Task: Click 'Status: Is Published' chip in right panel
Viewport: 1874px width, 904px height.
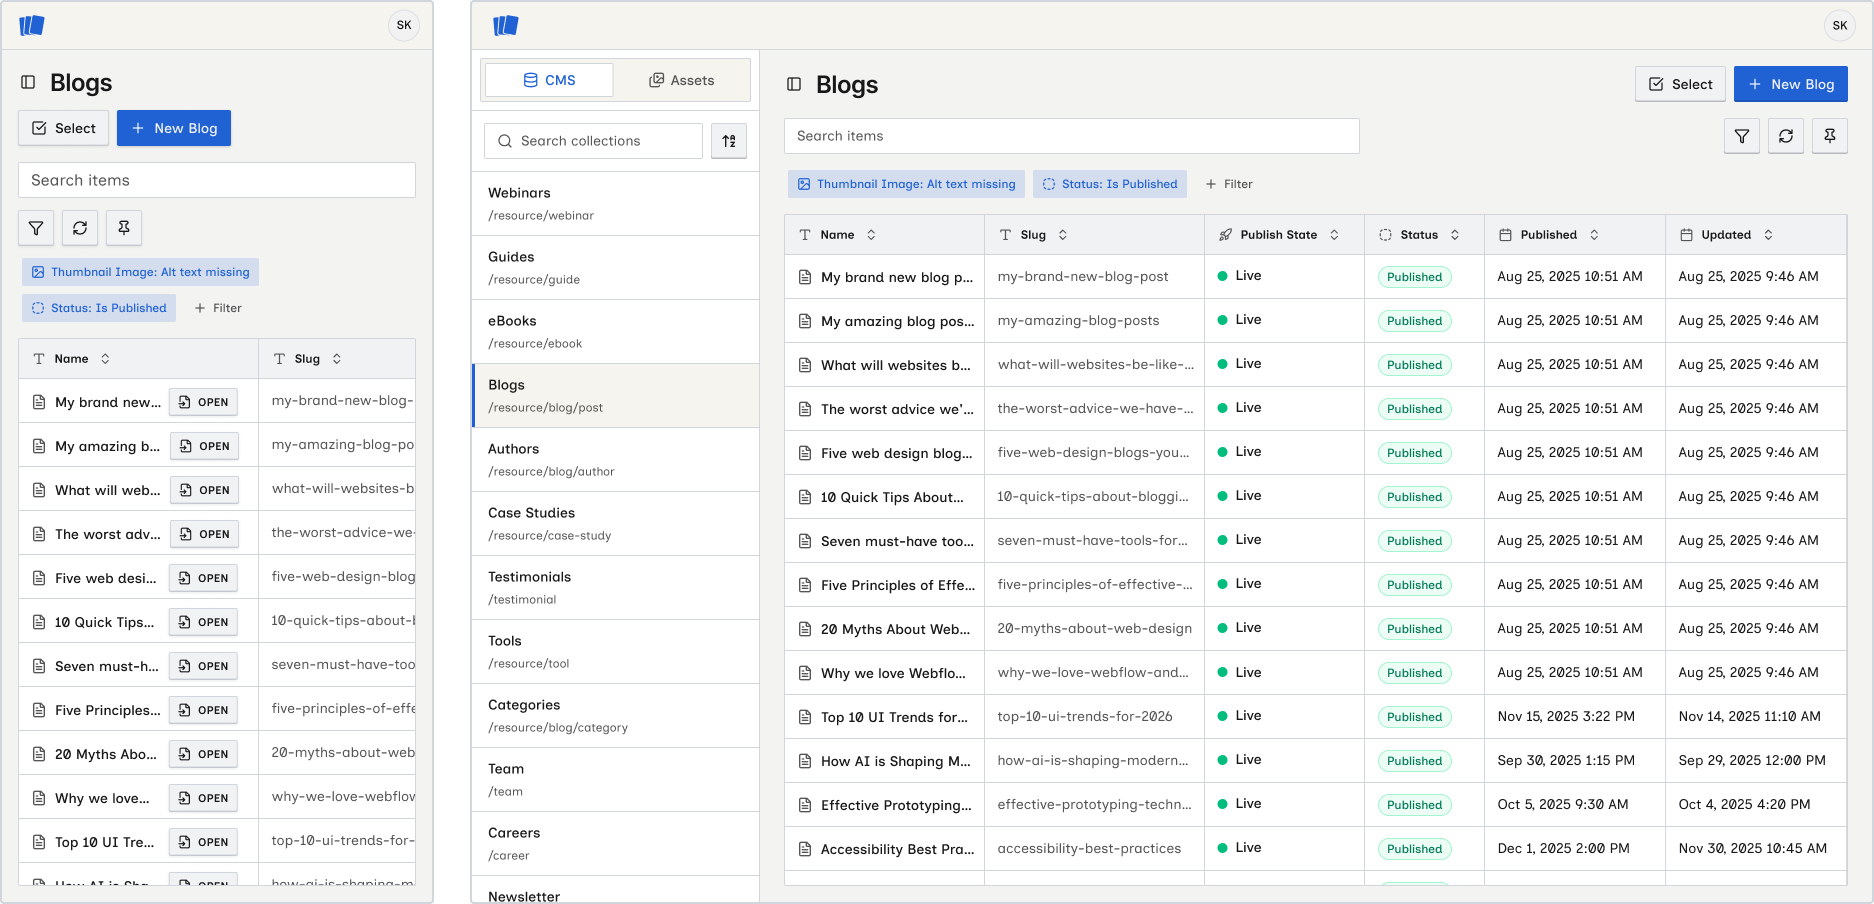Action: point(1110,184)
